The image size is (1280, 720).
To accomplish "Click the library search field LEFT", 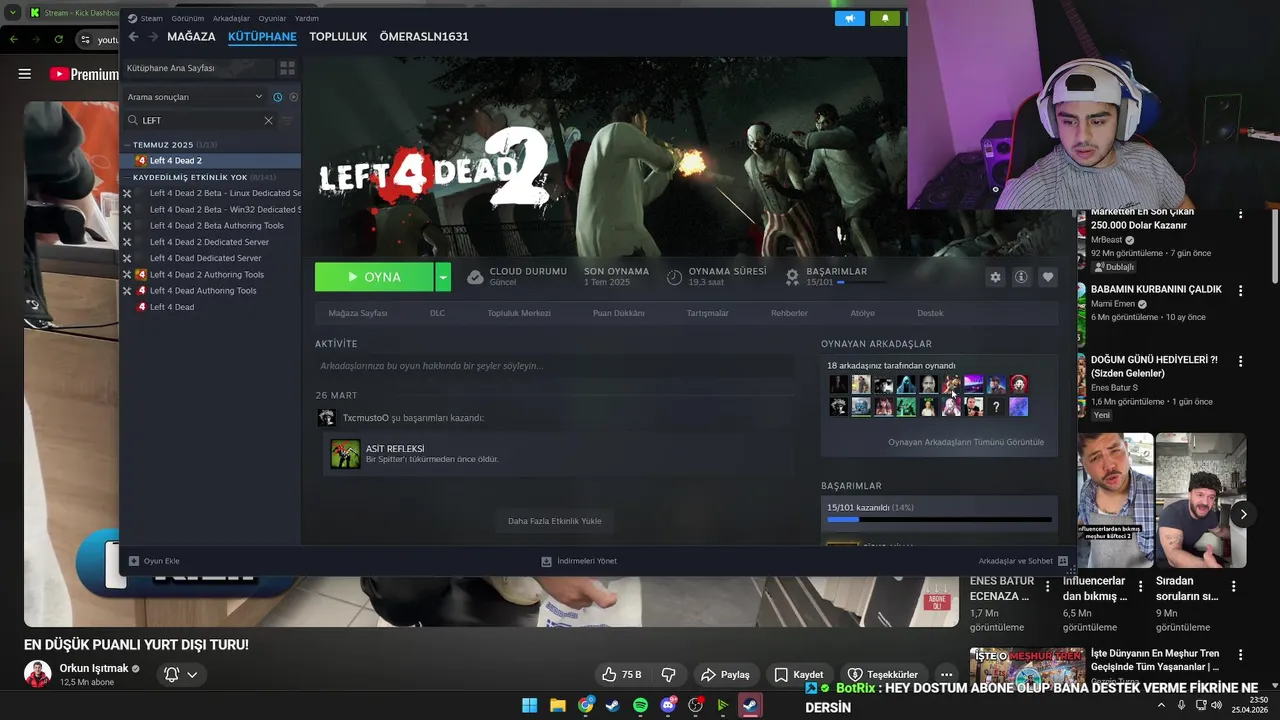I will [200, 120].
